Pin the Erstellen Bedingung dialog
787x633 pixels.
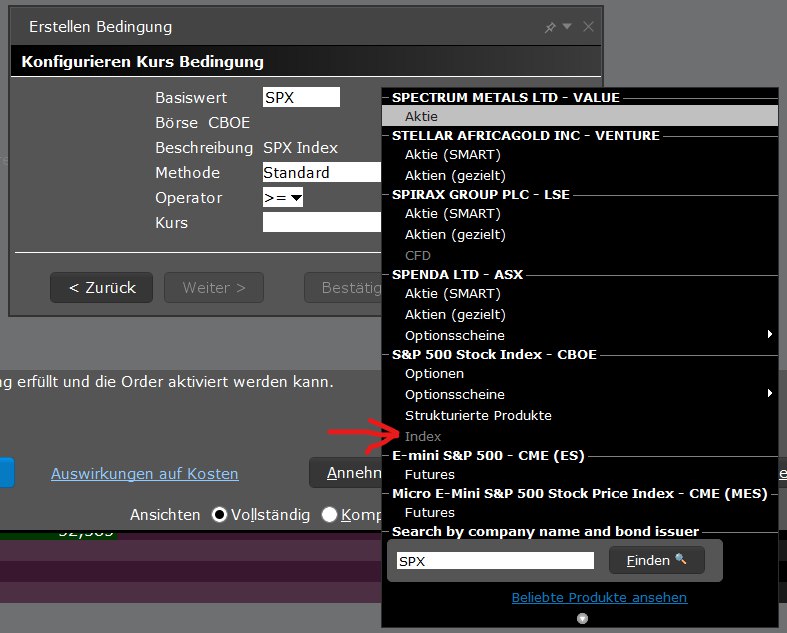550,27
